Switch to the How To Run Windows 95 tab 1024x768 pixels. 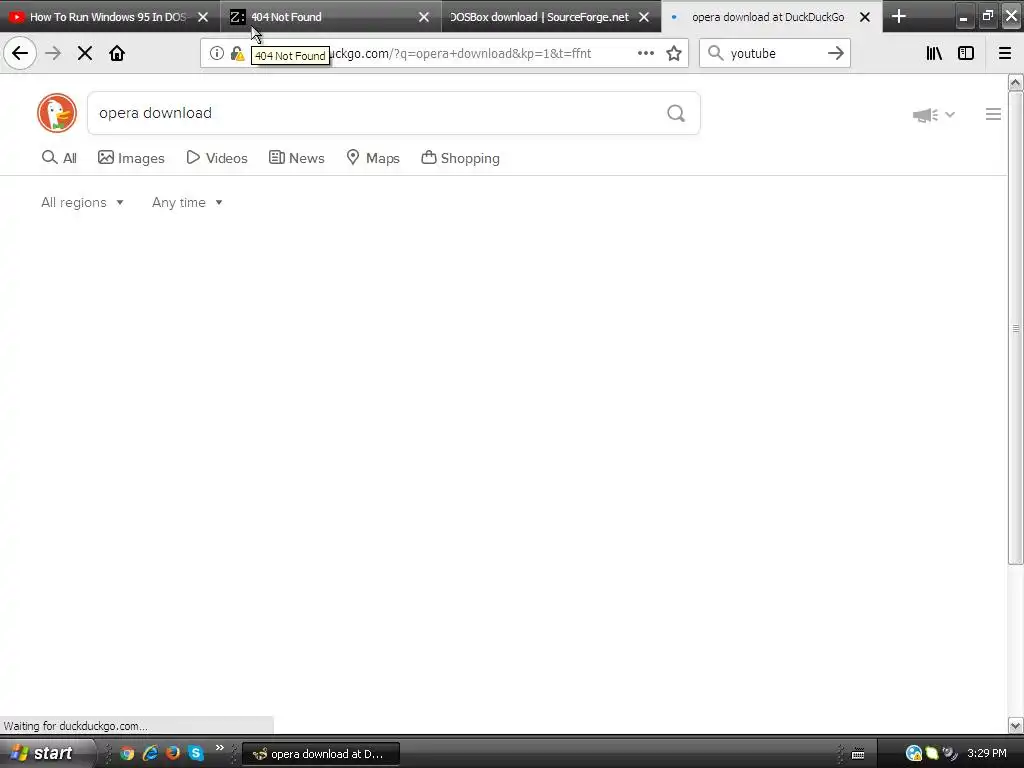(x=108, y=17)
